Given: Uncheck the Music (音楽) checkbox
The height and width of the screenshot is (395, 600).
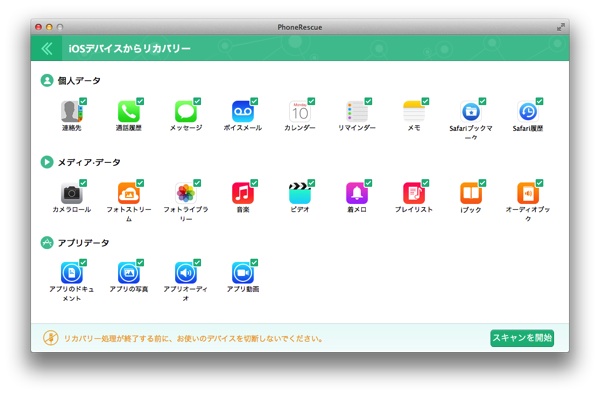Looking at the screenshot, I should pyautogui.click(x=254, y=183).
